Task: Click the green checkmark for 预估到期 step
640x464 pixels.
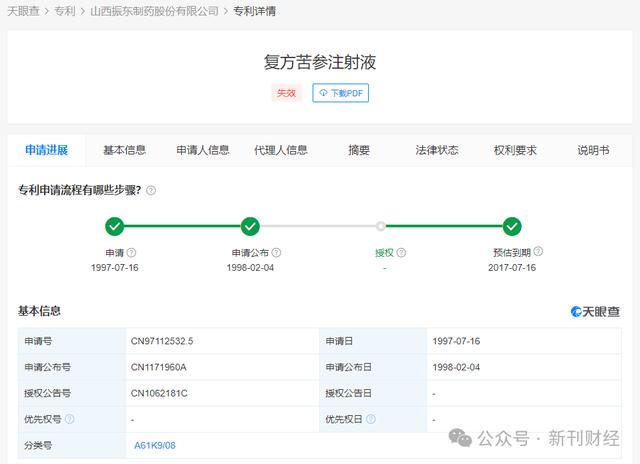Action: [512, 226]
